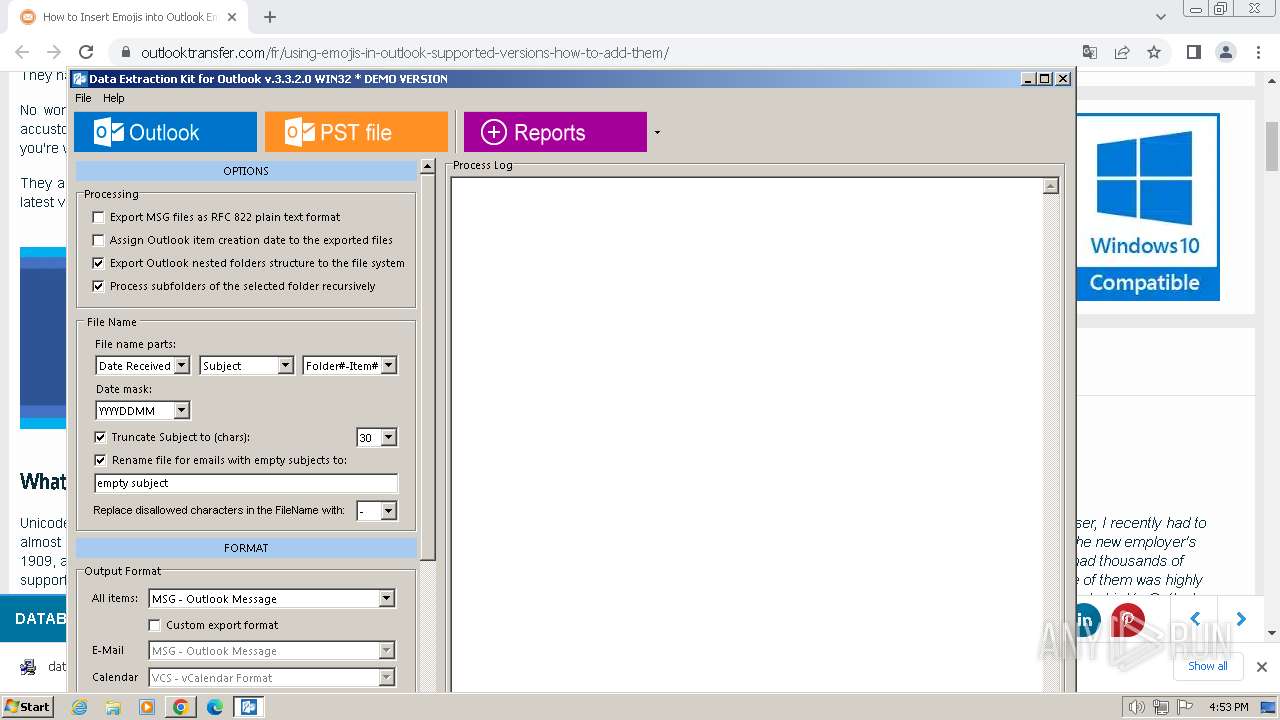Click the volume speaker tray icon
This screenshot has height=720, width=1280.
(1136, 707)
